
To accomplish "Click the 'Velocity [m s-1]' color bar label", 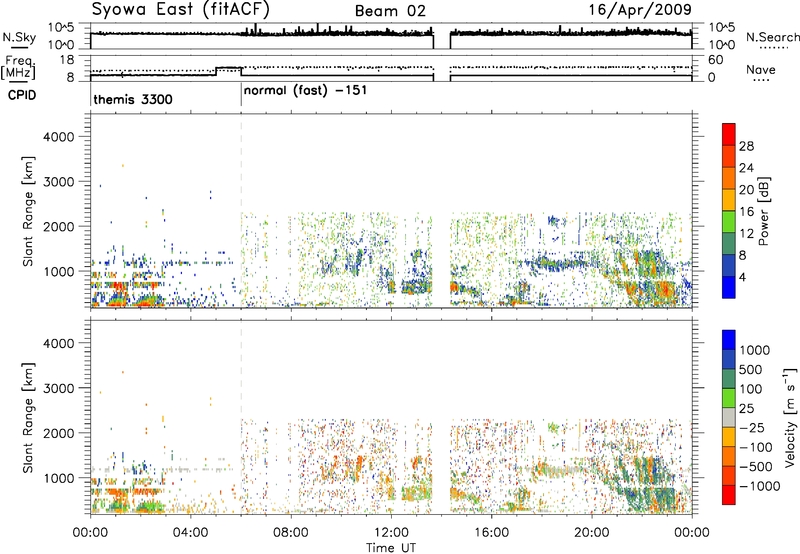I will 790,417.
